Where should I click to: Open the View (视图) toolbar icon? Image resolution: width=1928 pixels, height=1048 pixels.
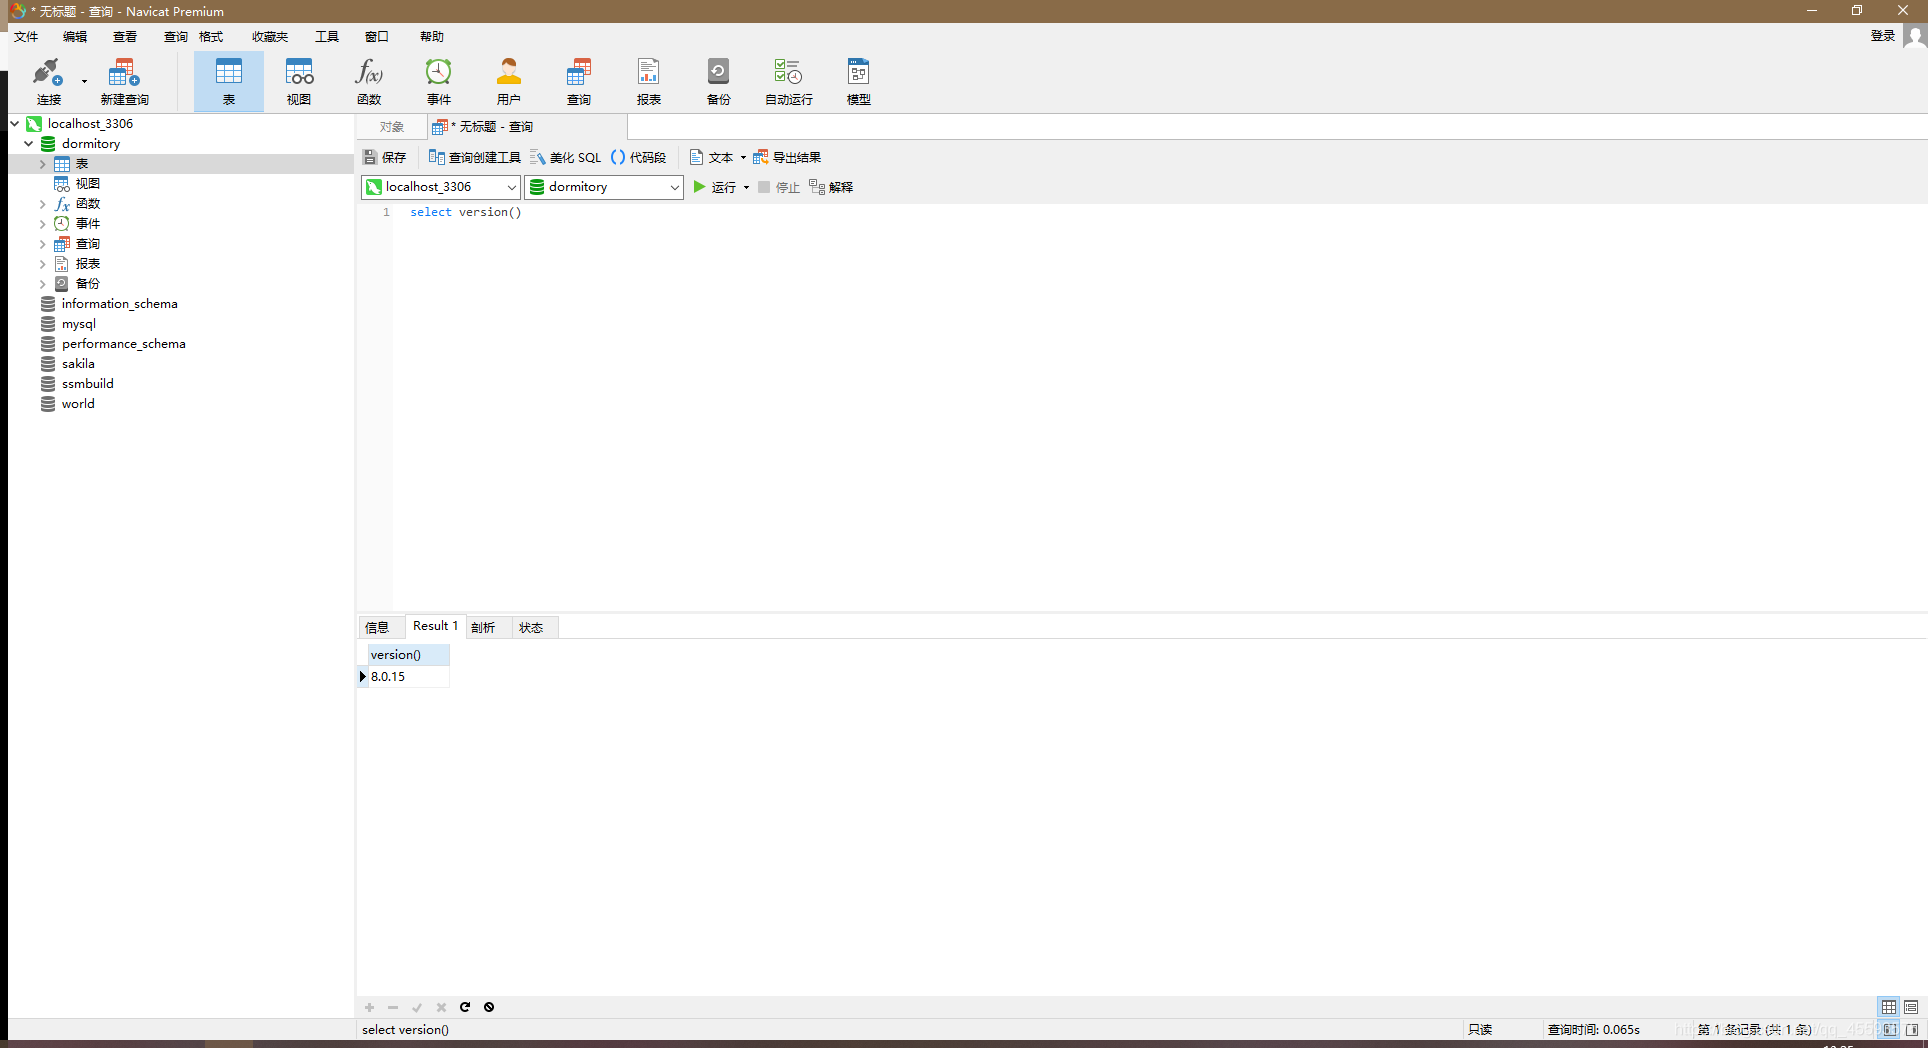point(299,81)
